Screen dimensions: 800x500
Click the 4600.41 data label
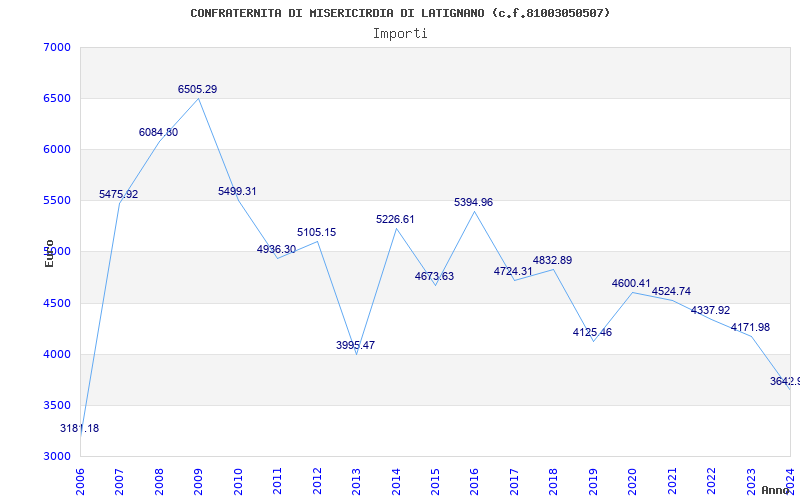632,283
